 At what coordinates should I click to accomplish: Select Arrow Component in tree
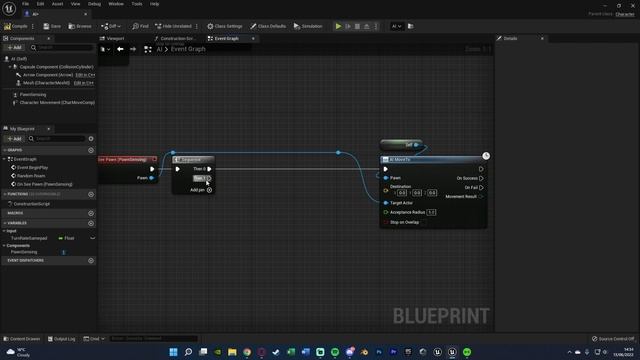[x=48, y=75]
